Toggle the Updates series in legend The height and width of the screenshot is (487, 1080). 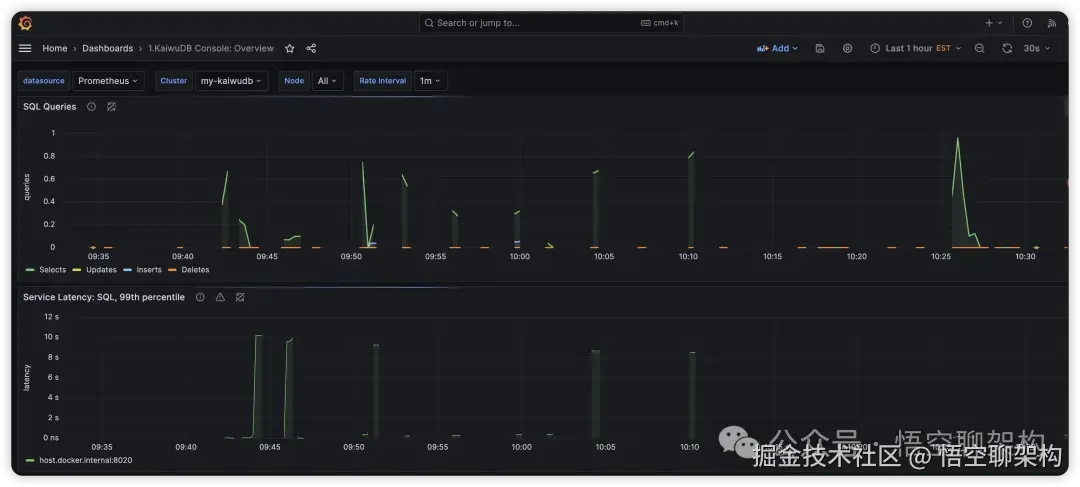pyautogui.click(x=101, y=270)
